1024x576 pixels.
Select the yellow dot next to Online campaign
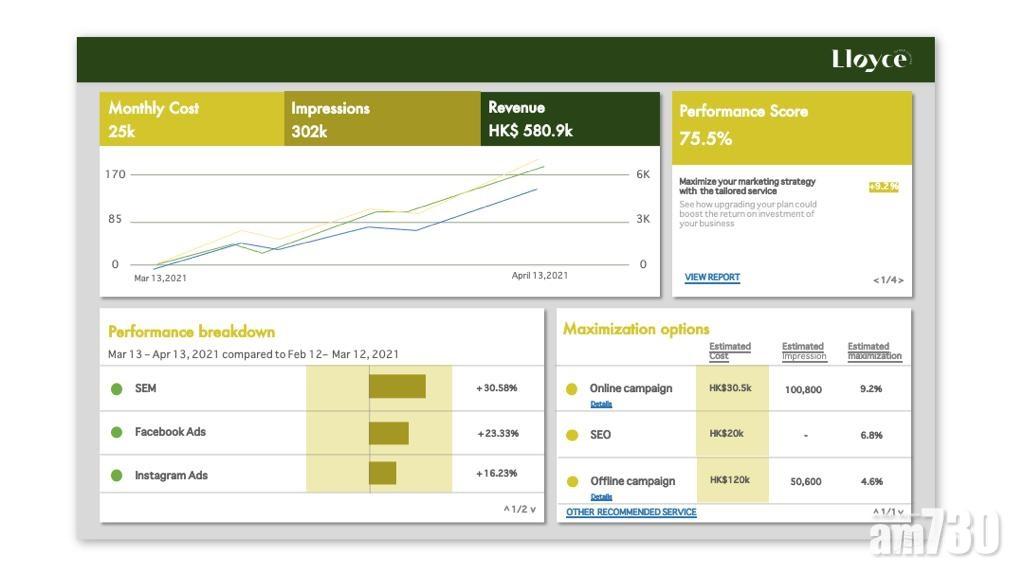click(x=572, y=389)
